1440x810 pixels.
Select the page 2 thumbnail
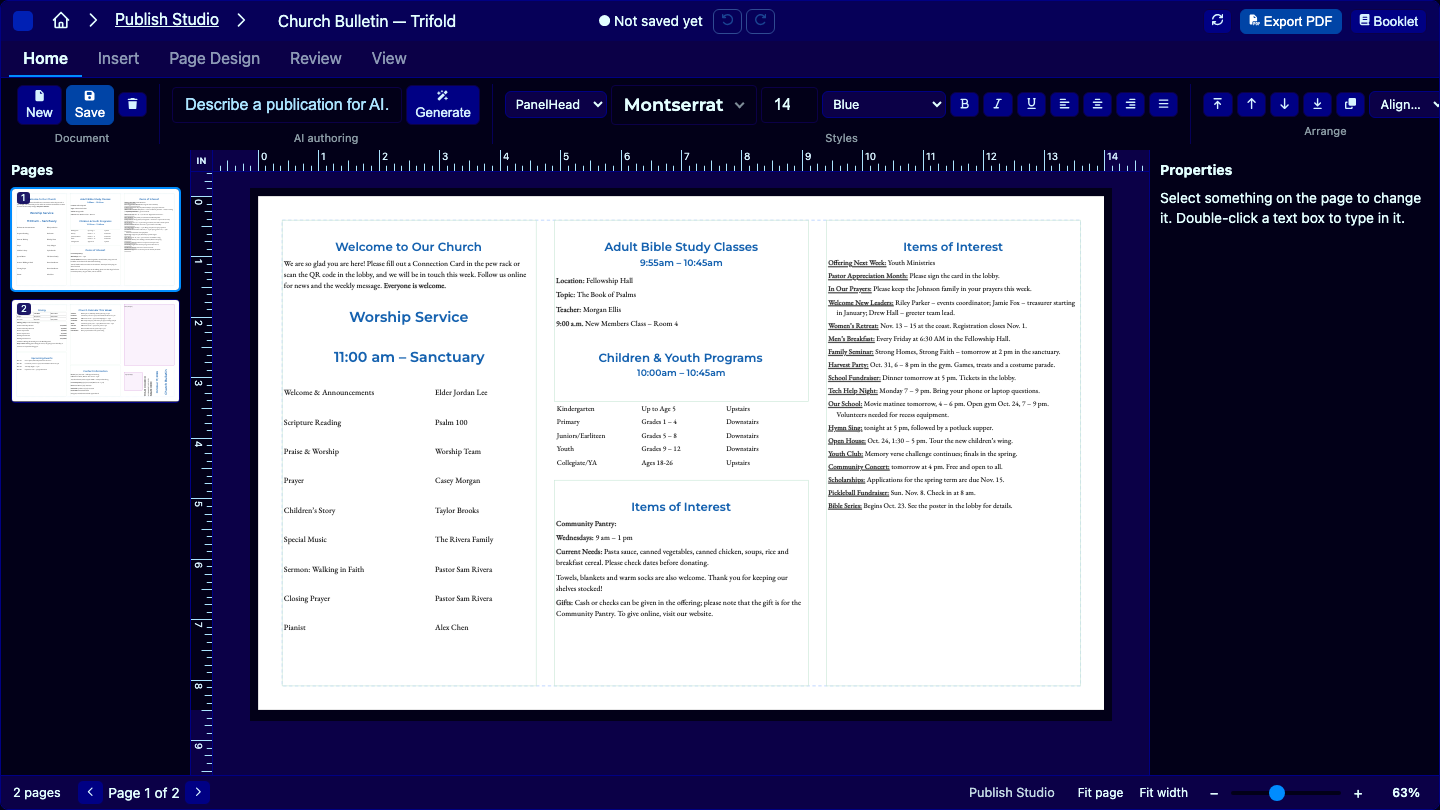(x=95, y=351)
